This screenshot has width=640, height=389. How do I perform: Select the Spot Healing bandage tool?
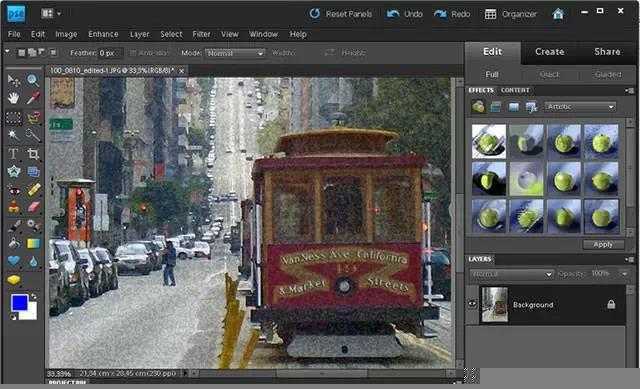pyautogui.click(x=33, y=190)
